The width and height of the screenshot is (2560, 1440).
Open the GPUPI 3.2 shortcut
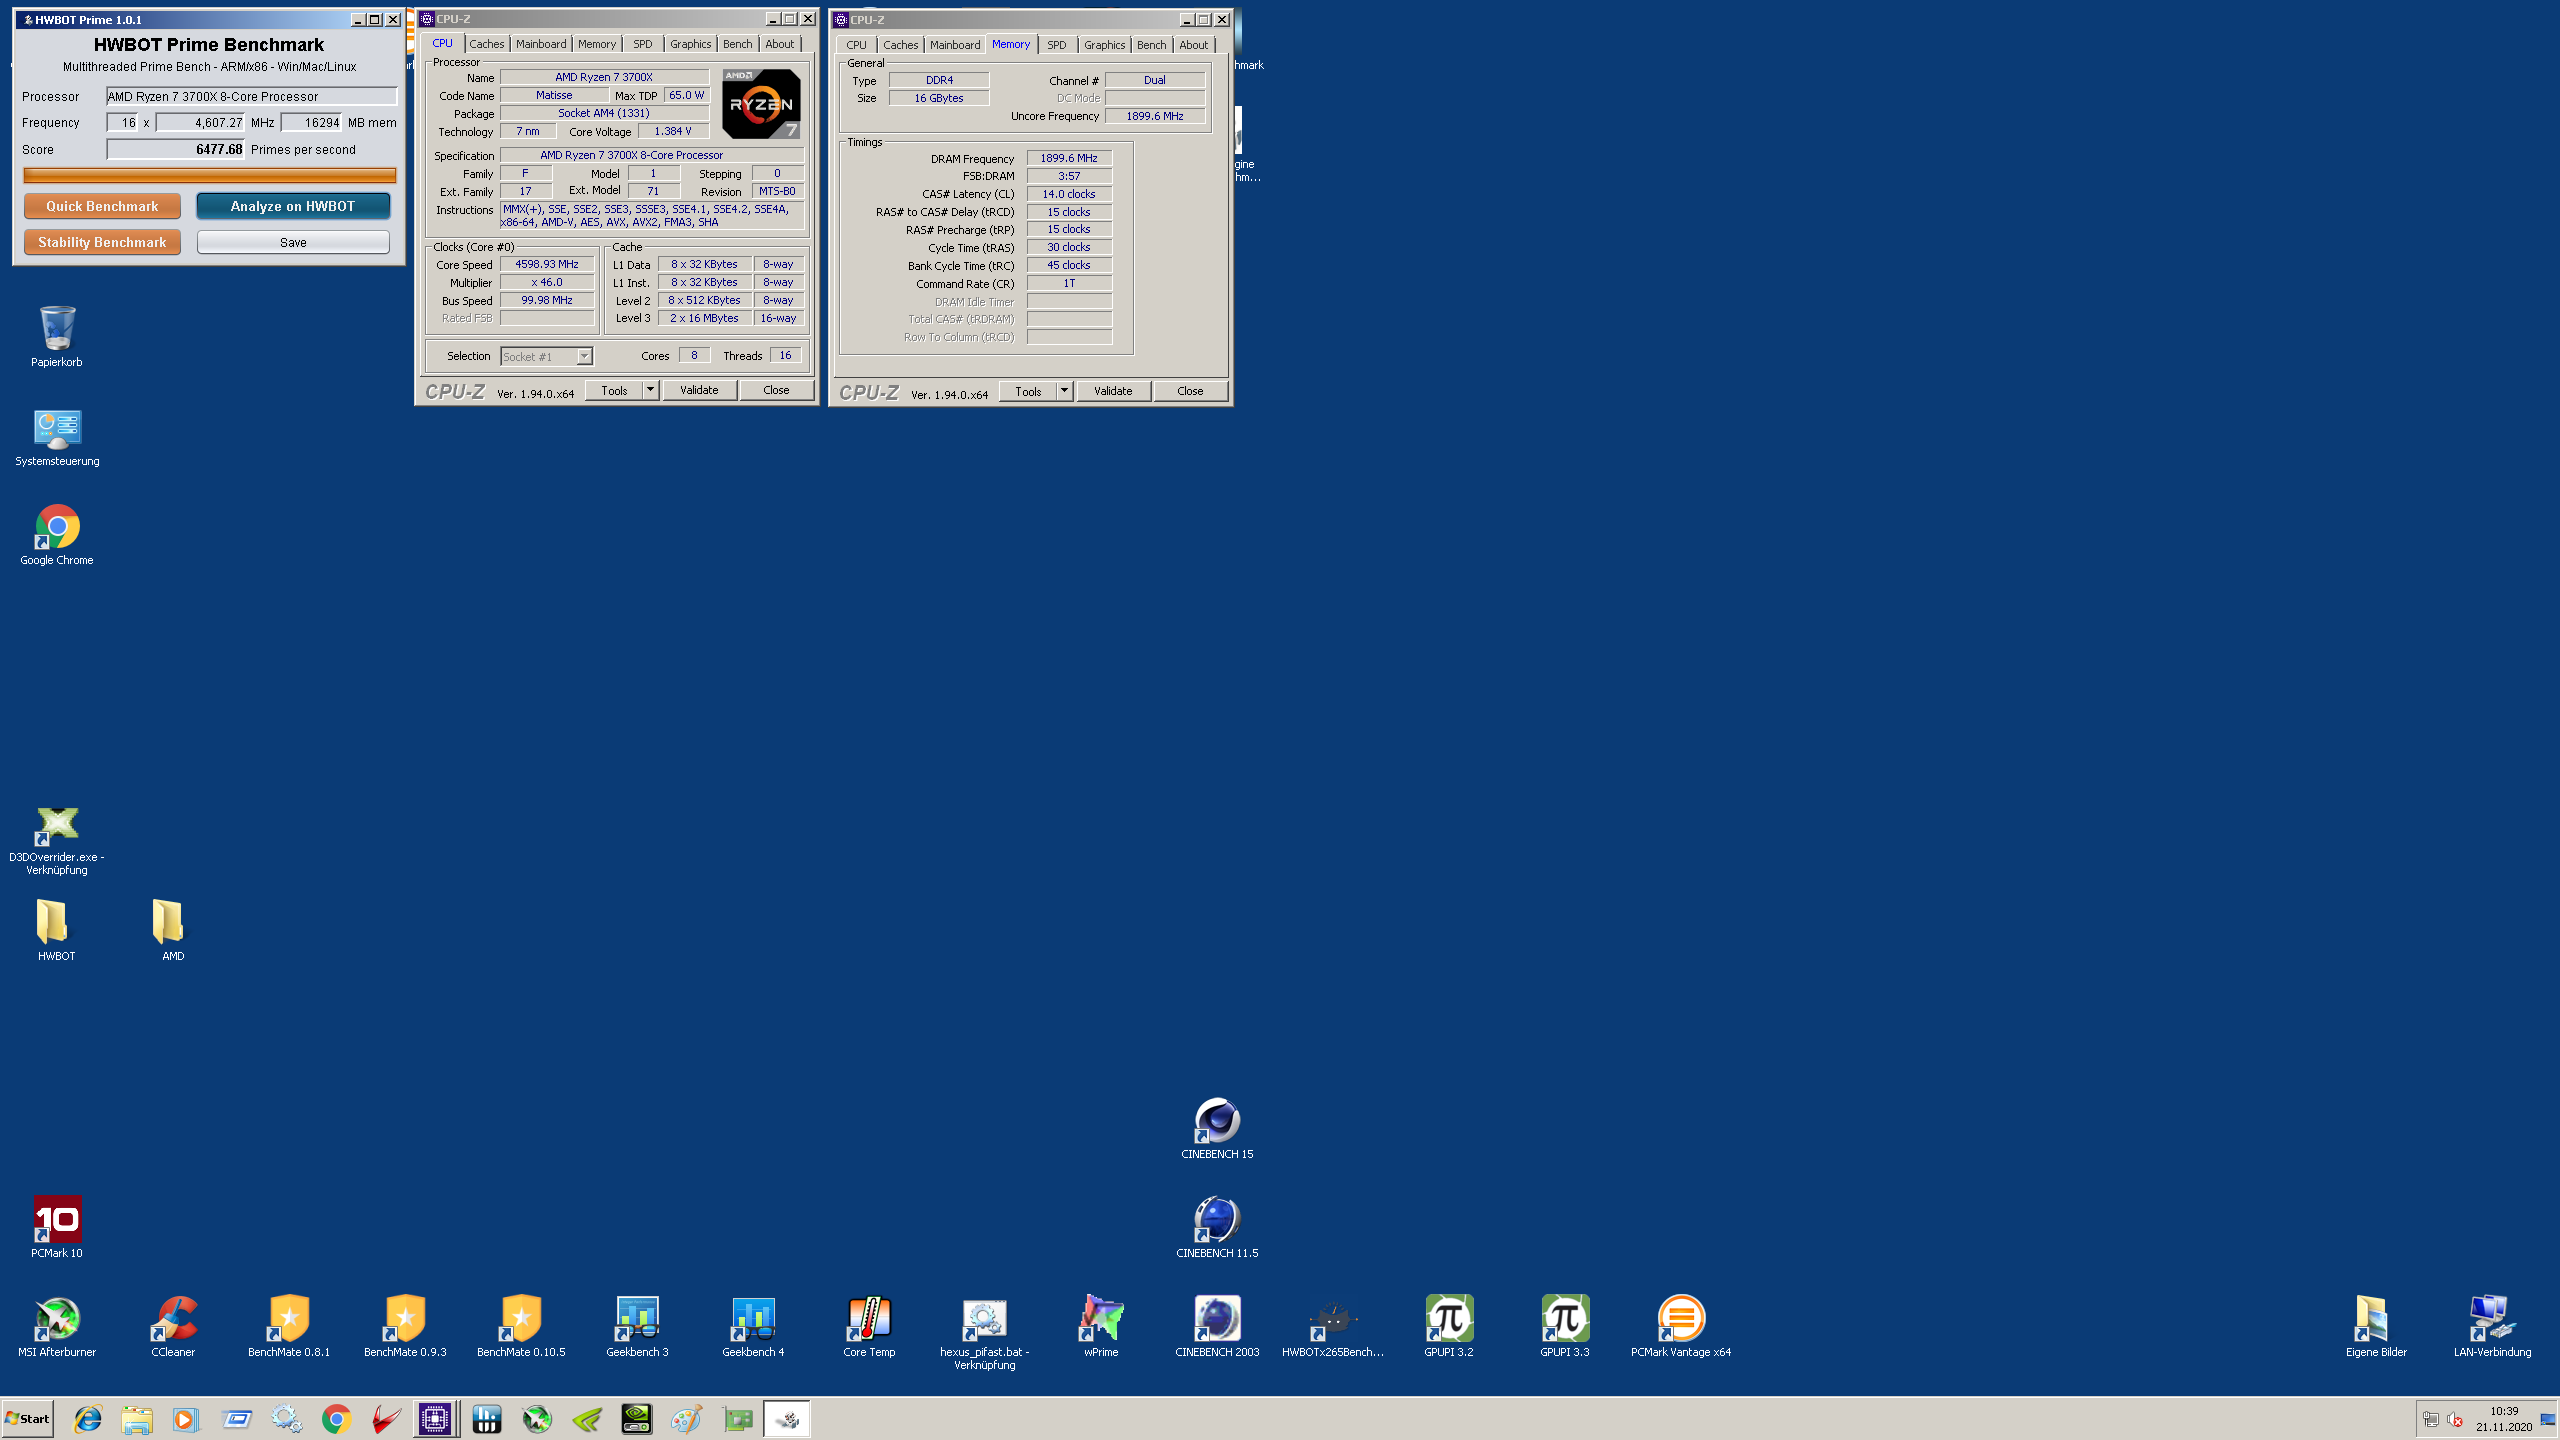tap(1449, 1326)
